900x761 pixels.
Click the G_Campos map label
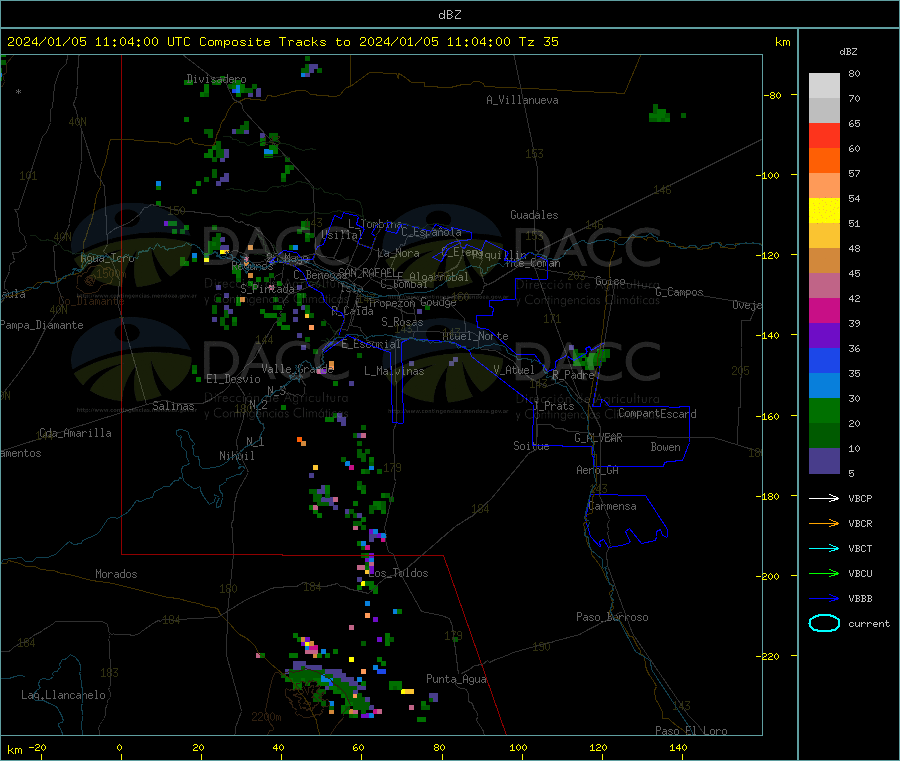(x=679, y=292)
